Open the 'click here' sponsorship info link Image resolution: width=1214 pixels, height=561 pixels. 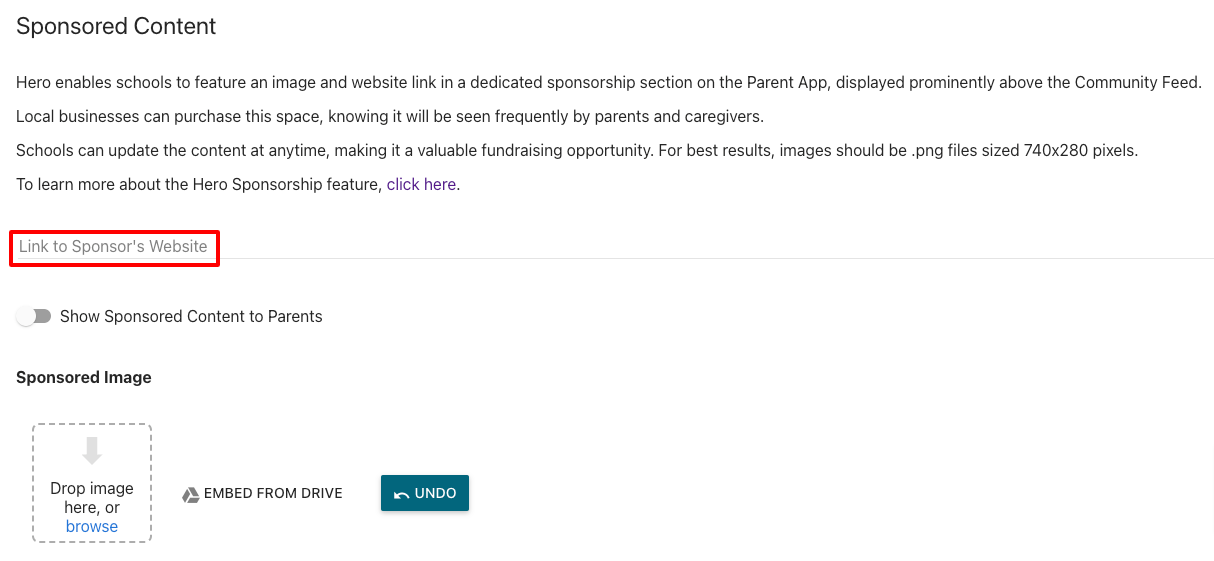[x=421, y=184]
